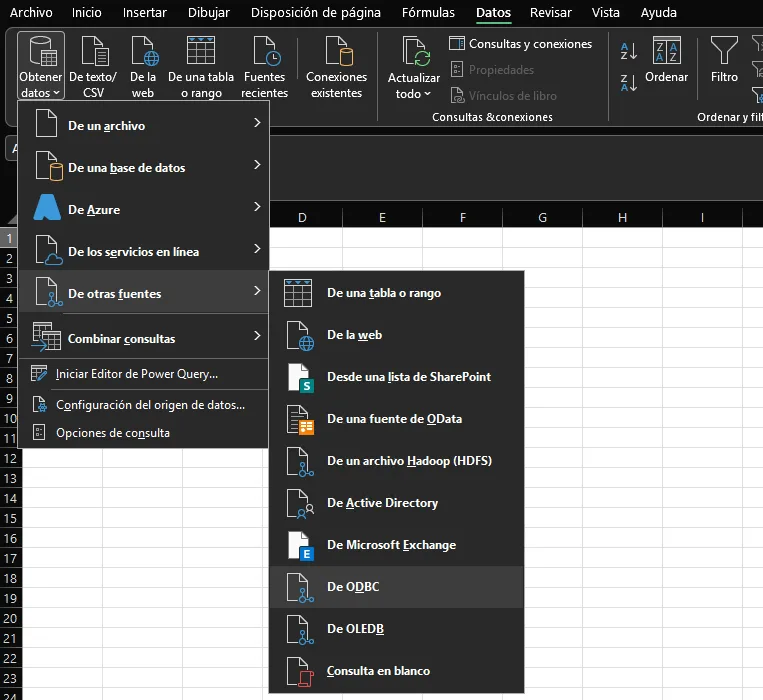
Task: Click arrow next to De los servicios en línea
Action: point(257,249)
